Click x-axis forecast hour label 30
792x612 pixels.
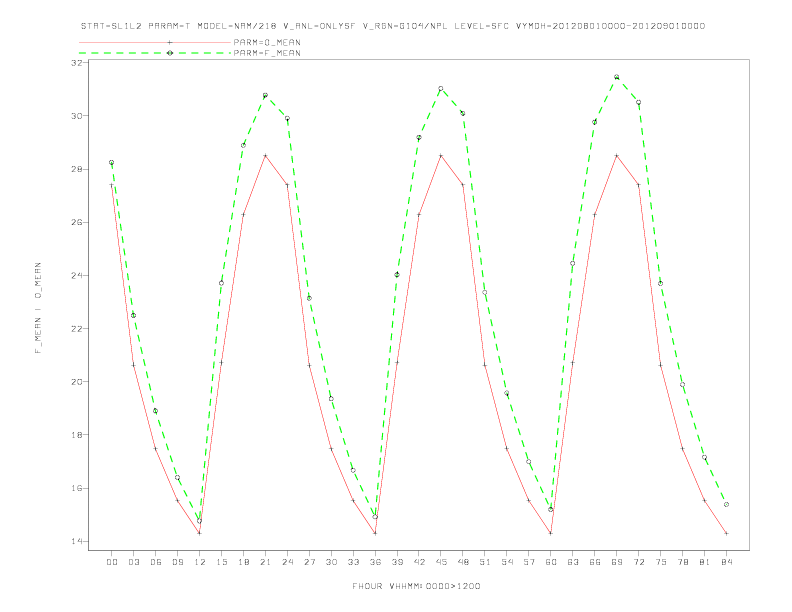(x=331, y=562)
